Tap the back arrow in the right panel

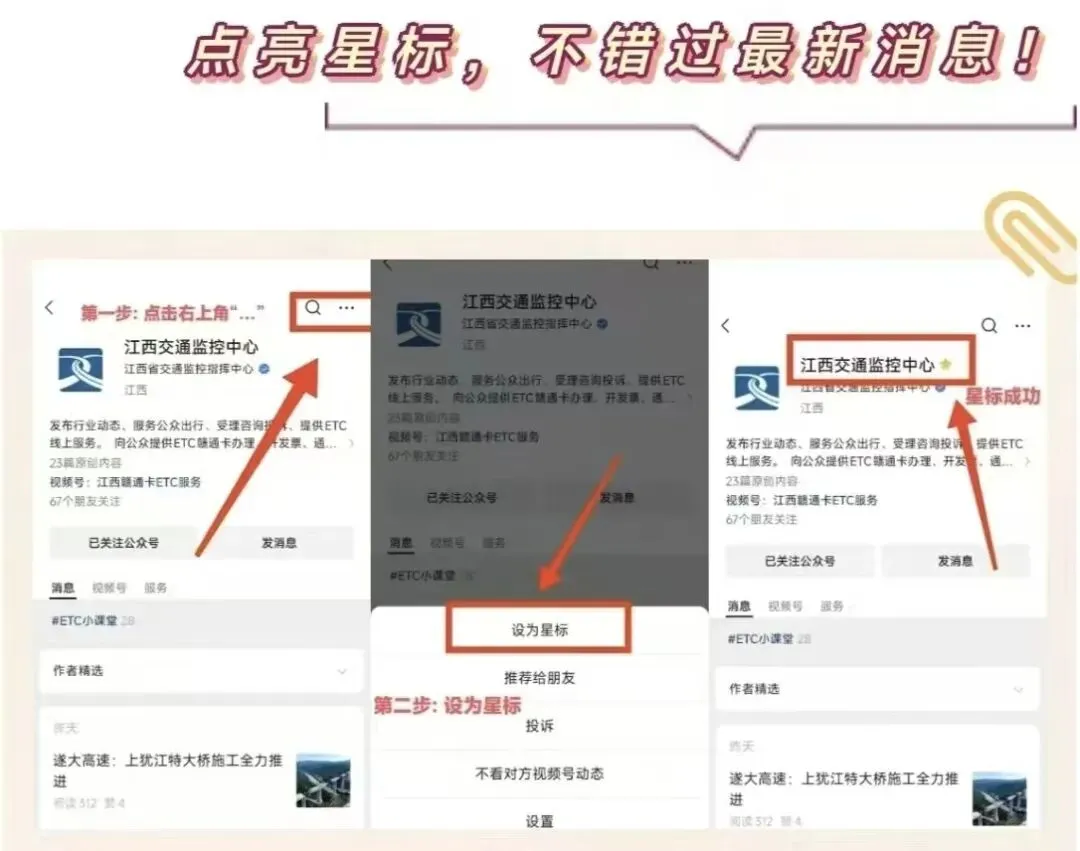pos(725,326)
